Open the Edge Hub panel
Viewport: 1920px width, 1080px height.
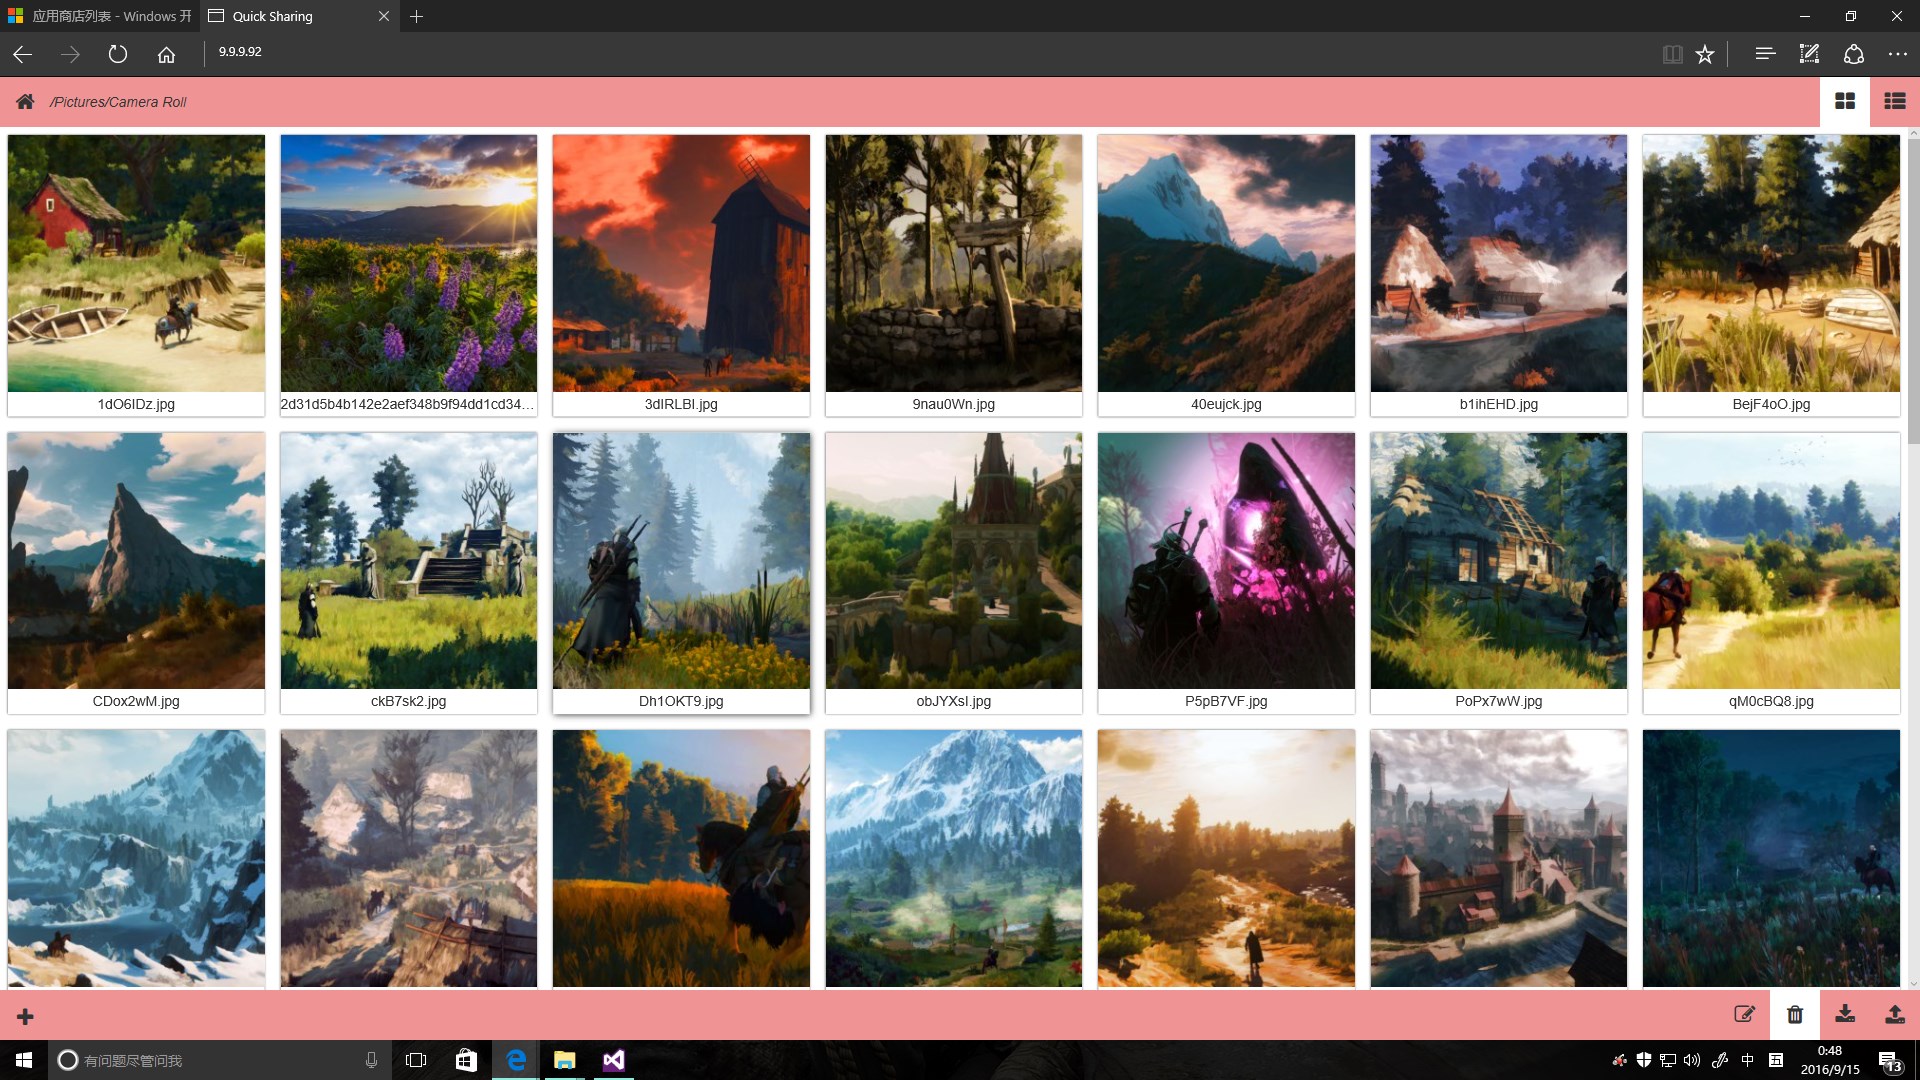coord(1765,54)
